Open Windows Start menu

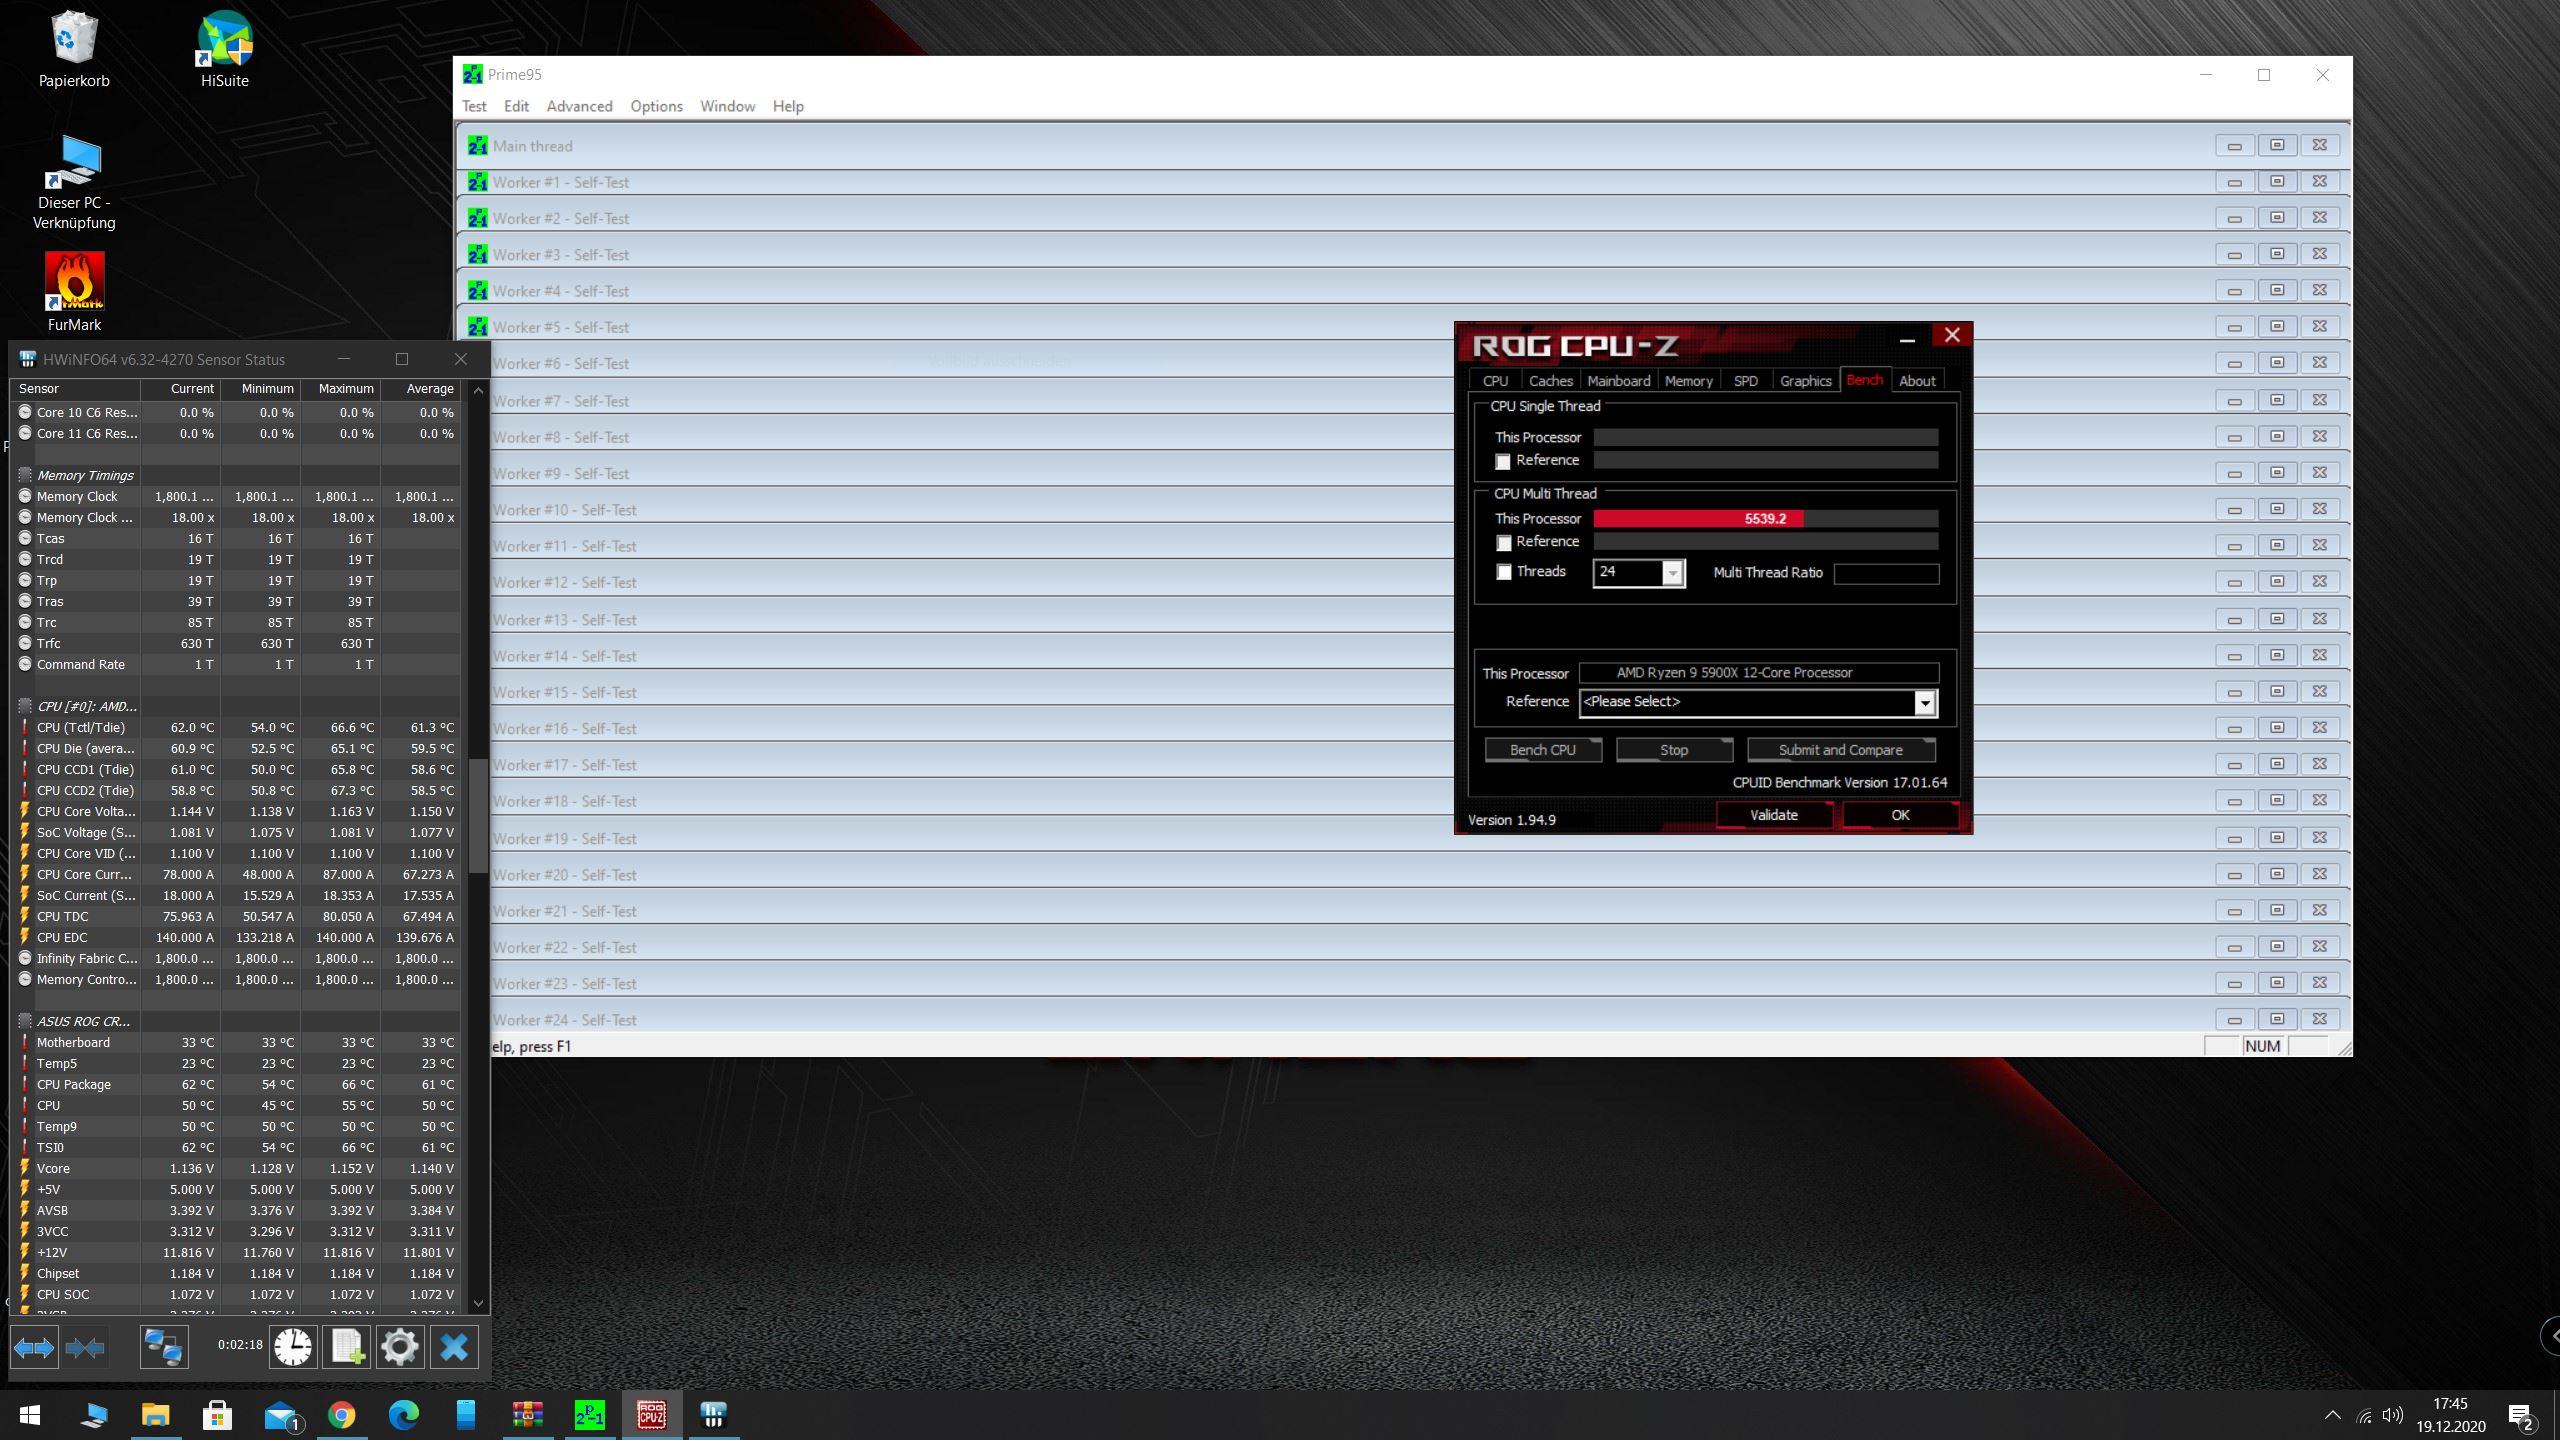(x=30, y=1415)
